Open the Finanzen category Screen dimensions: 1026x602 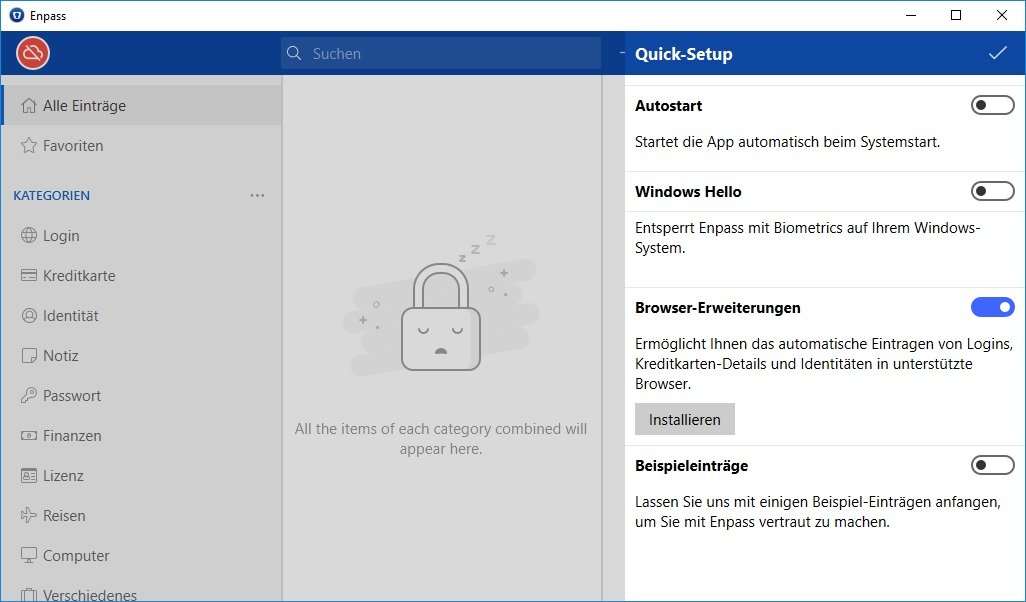(x=72, y=436)
